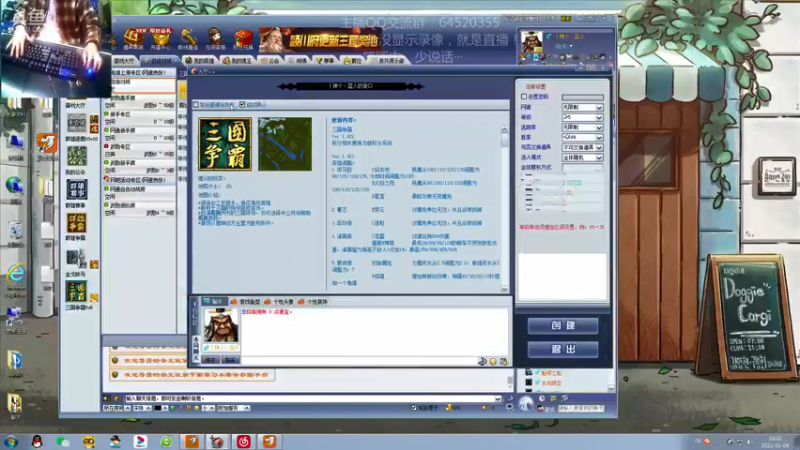Open the network speed dropdown
The image size is (800, 450).
(582, 107)
